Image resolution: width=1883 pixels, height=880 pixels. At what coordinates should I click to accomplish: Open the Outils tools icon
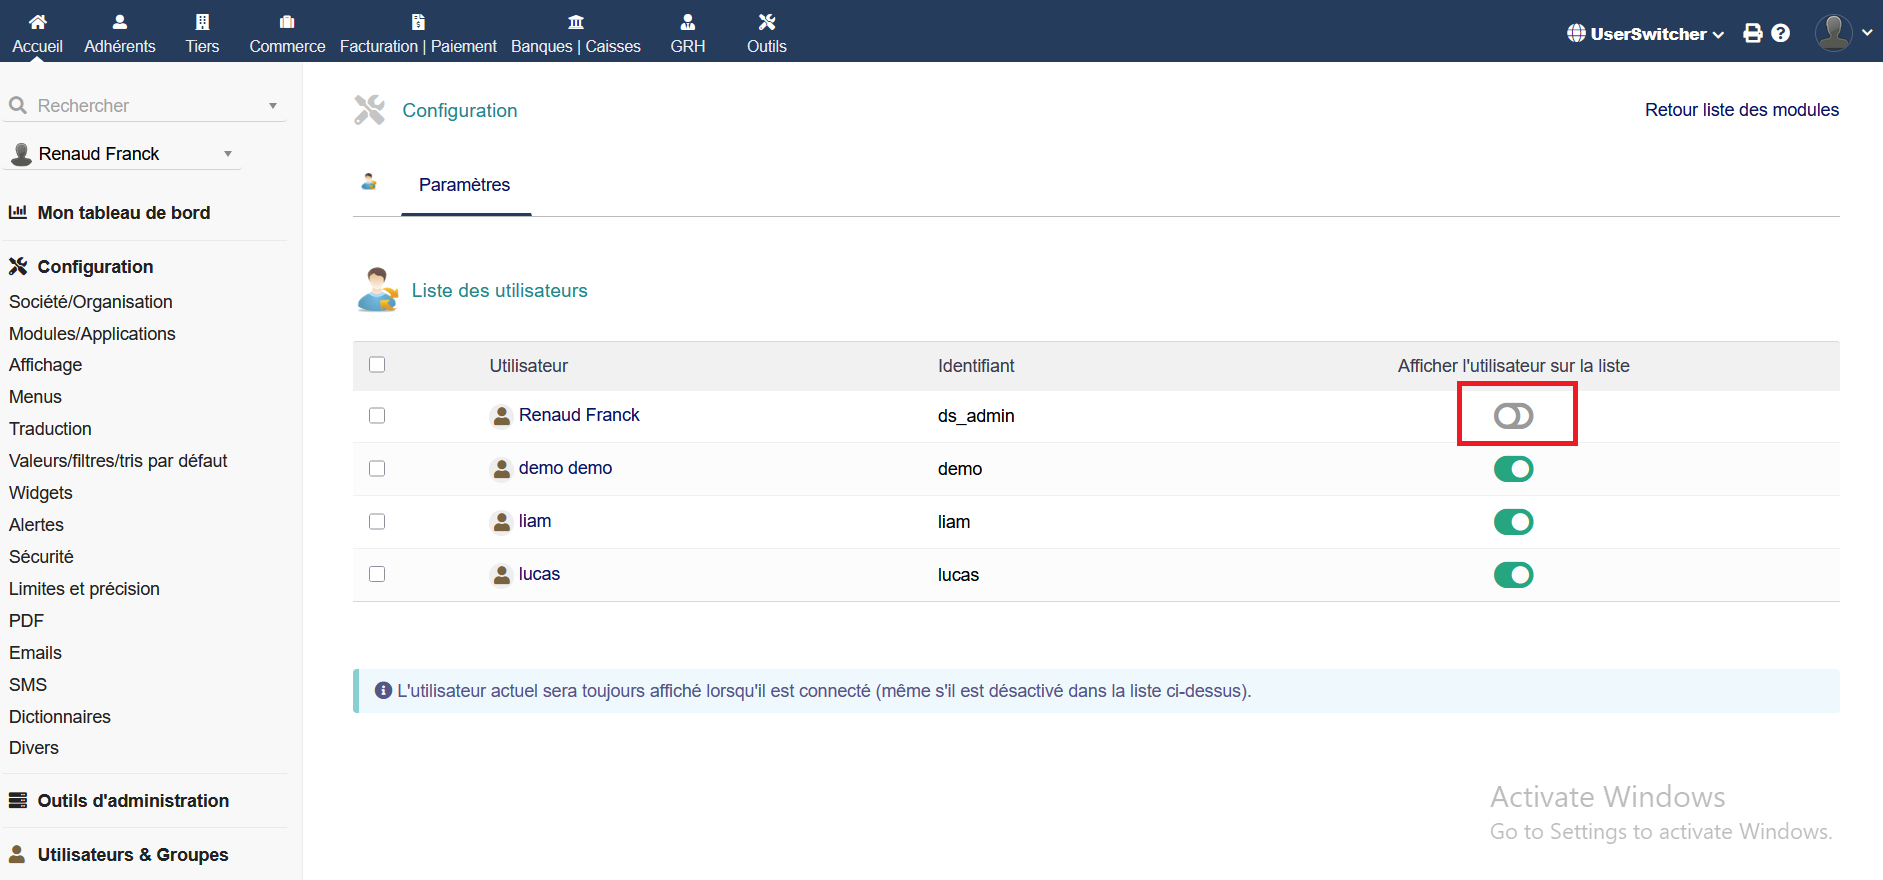(766, 22)
